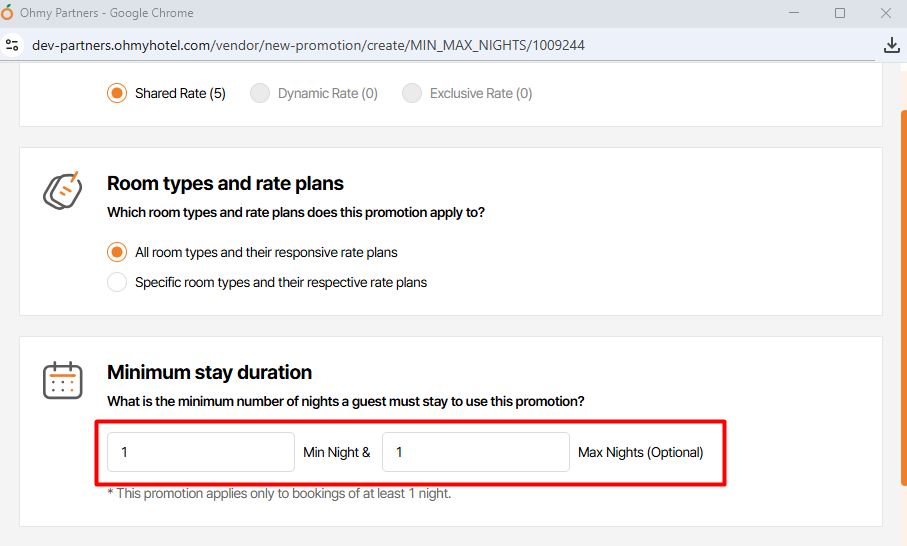This screenshot has height=546, width=907.
Task: Open site information icon beside the URL
Action: pyautogui.click(x=12, y=45)
